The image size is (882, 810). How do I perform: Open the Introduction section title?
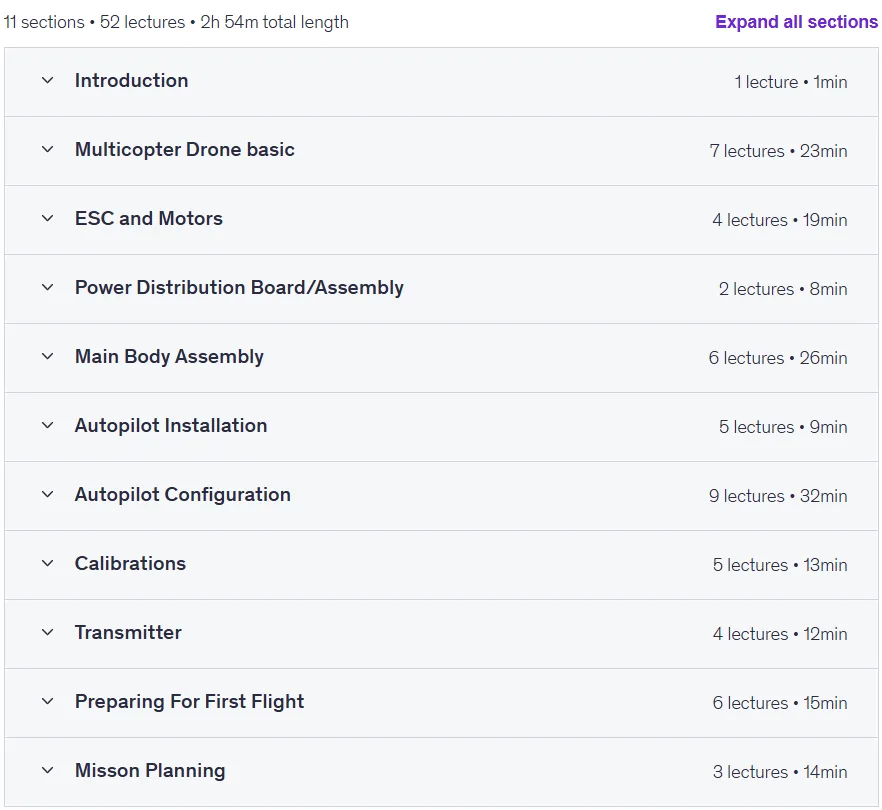132,80
